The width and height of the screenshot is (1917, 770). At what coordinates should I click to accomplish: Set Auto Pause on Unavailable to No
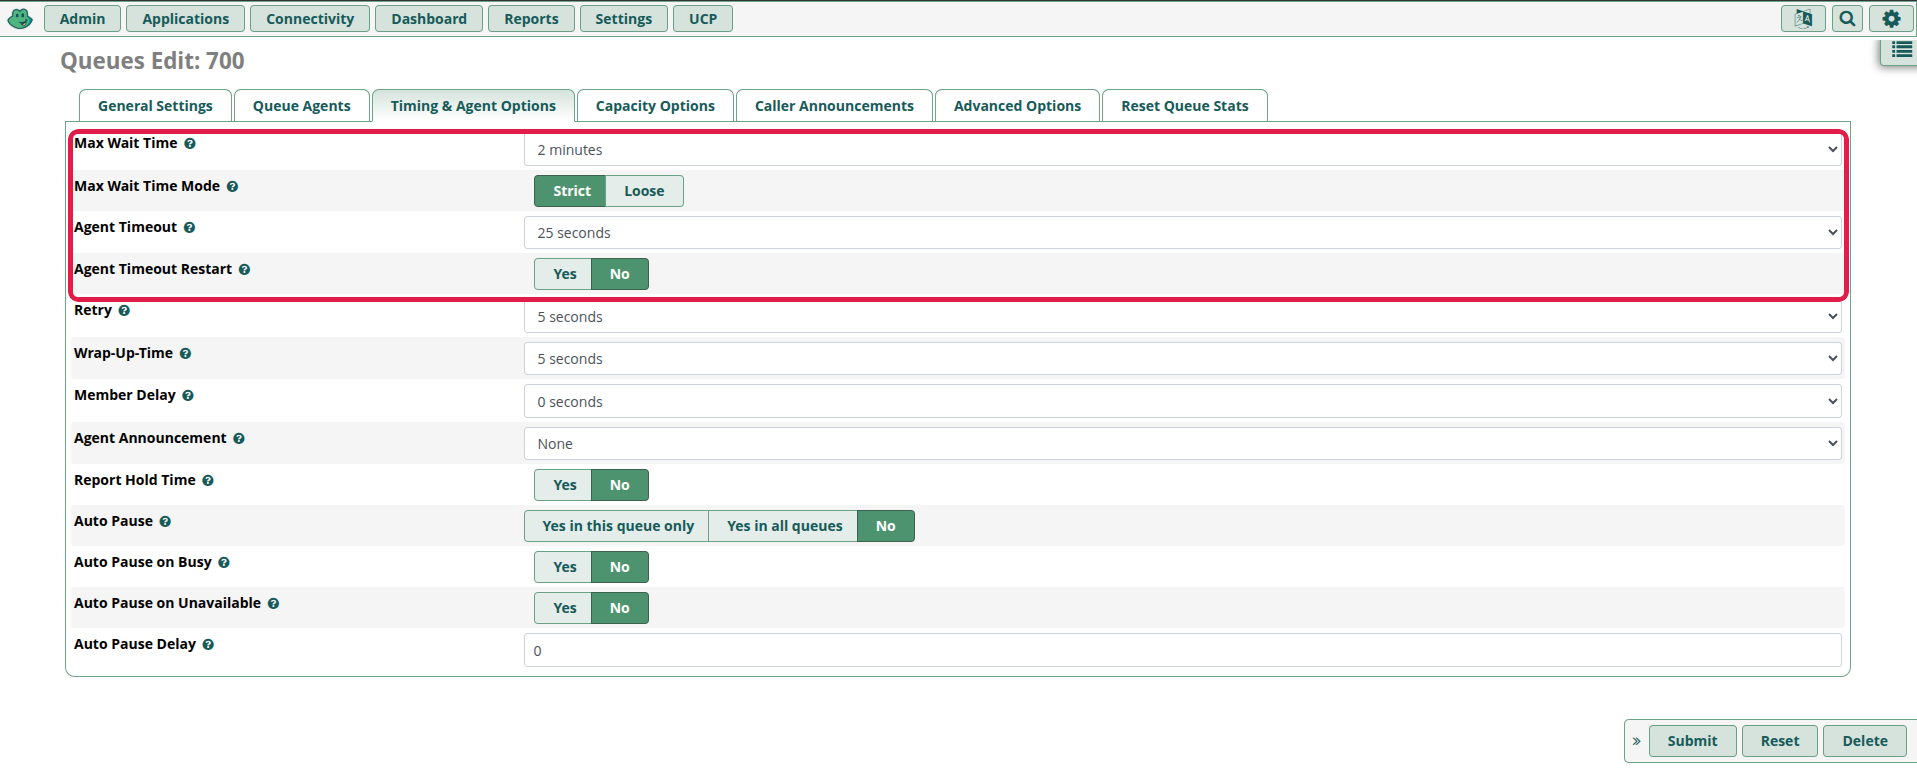(620, 608)
